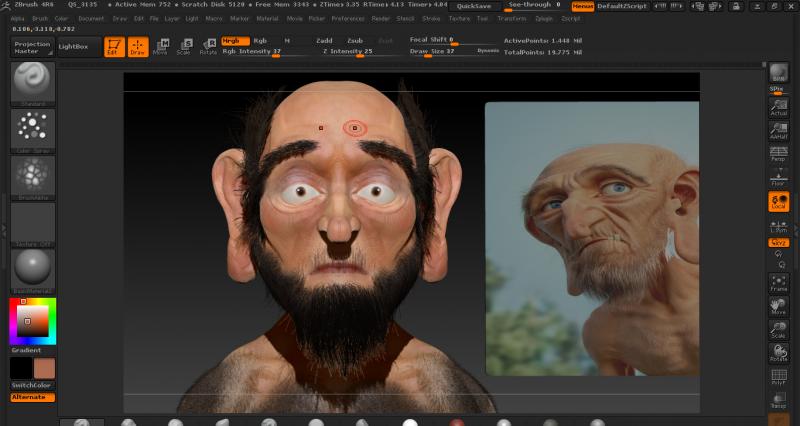Select the Move tool in top shelf
The height and width of the screenshot is (426, 800).
pos(161,46)
